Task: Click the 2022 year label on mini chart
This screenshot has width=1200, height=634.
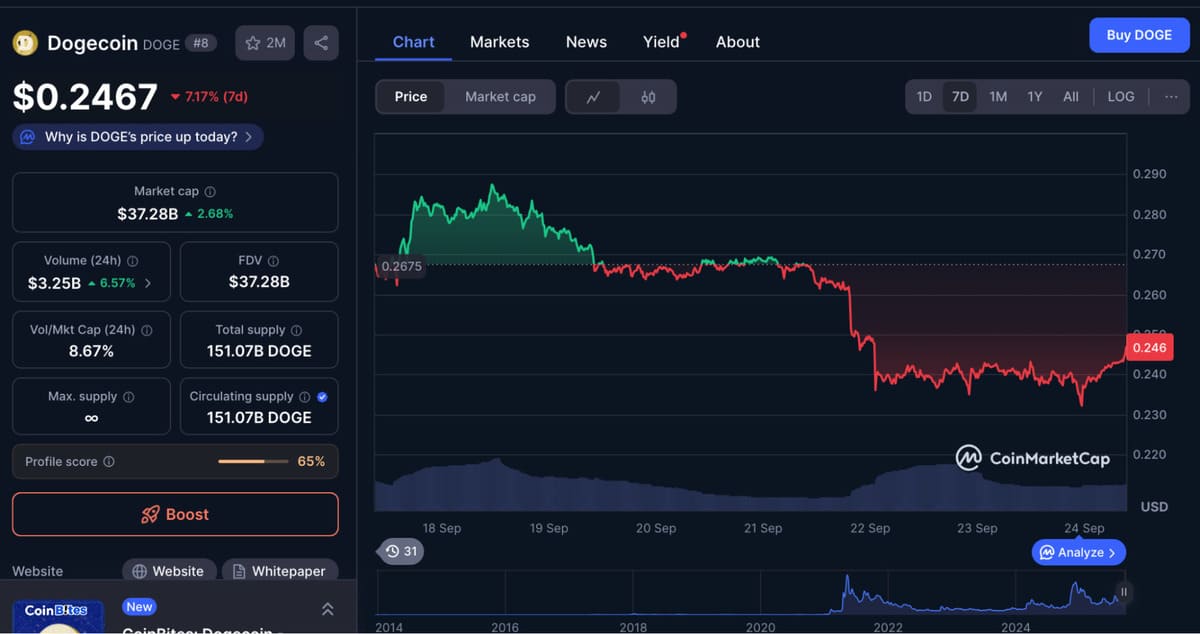Action: 888,627
